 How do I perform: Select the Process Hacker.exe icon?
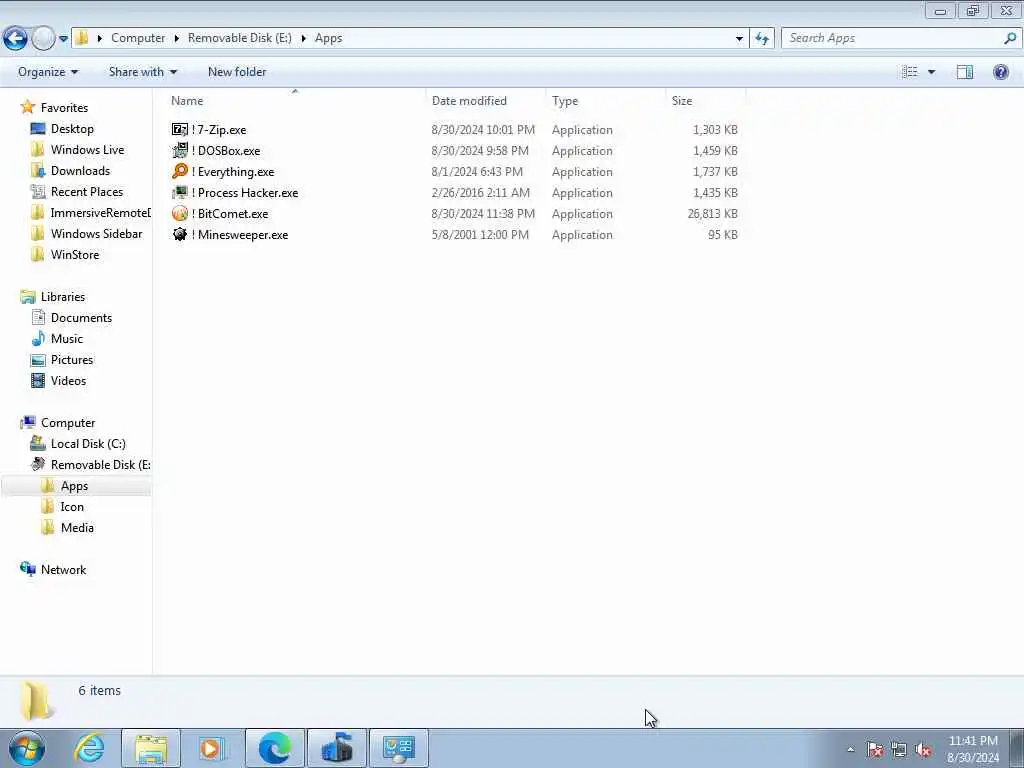[180, 192]
